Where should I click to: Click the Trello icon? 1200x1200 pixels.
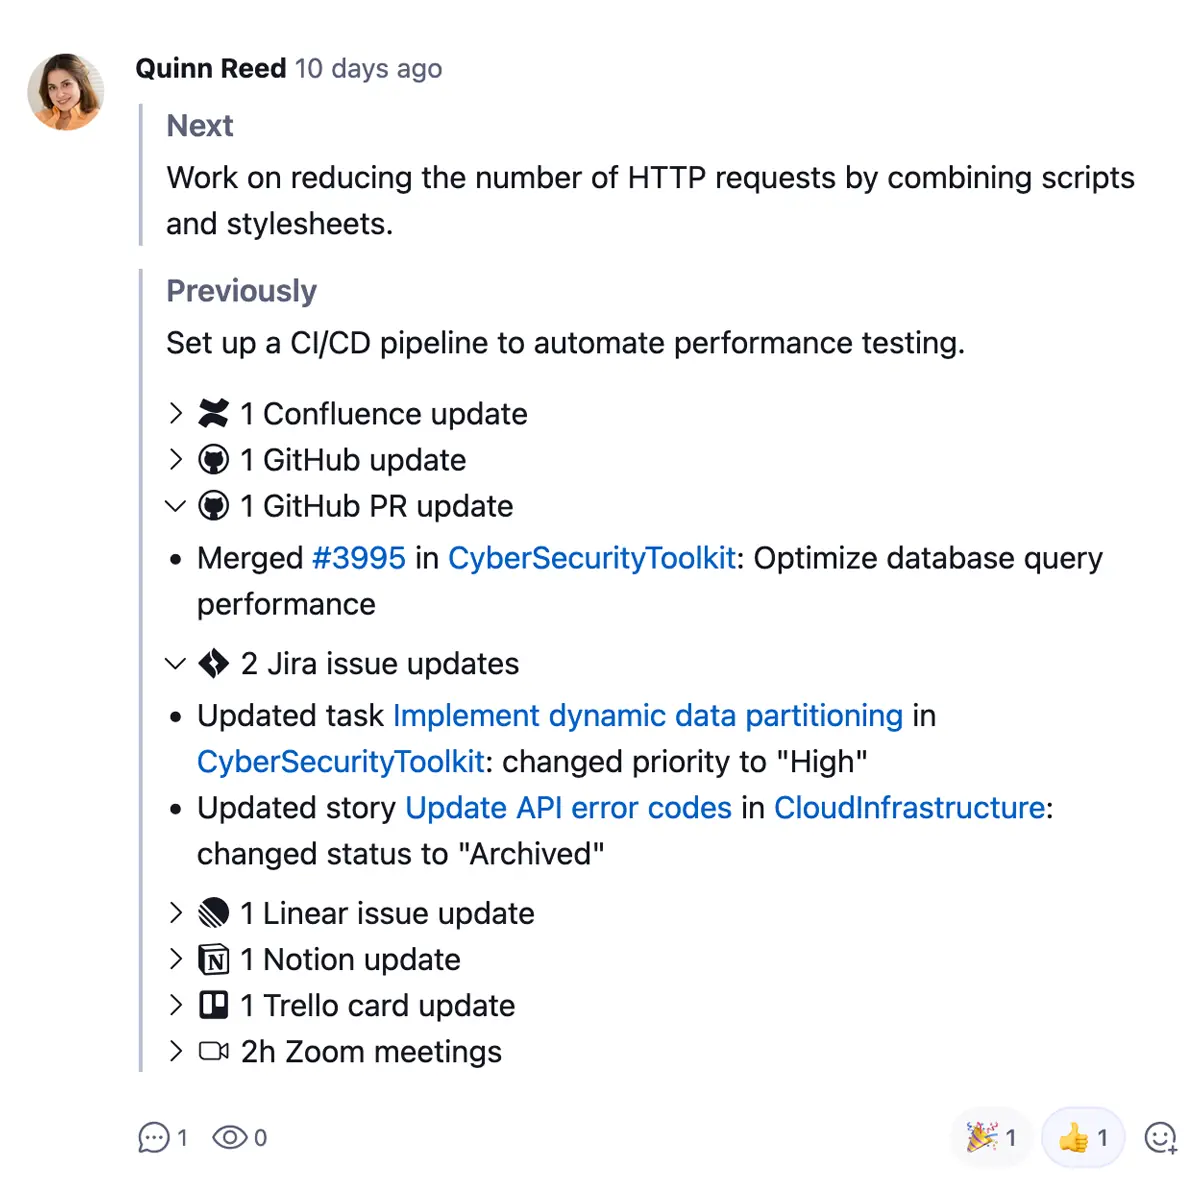(213, 1005)
